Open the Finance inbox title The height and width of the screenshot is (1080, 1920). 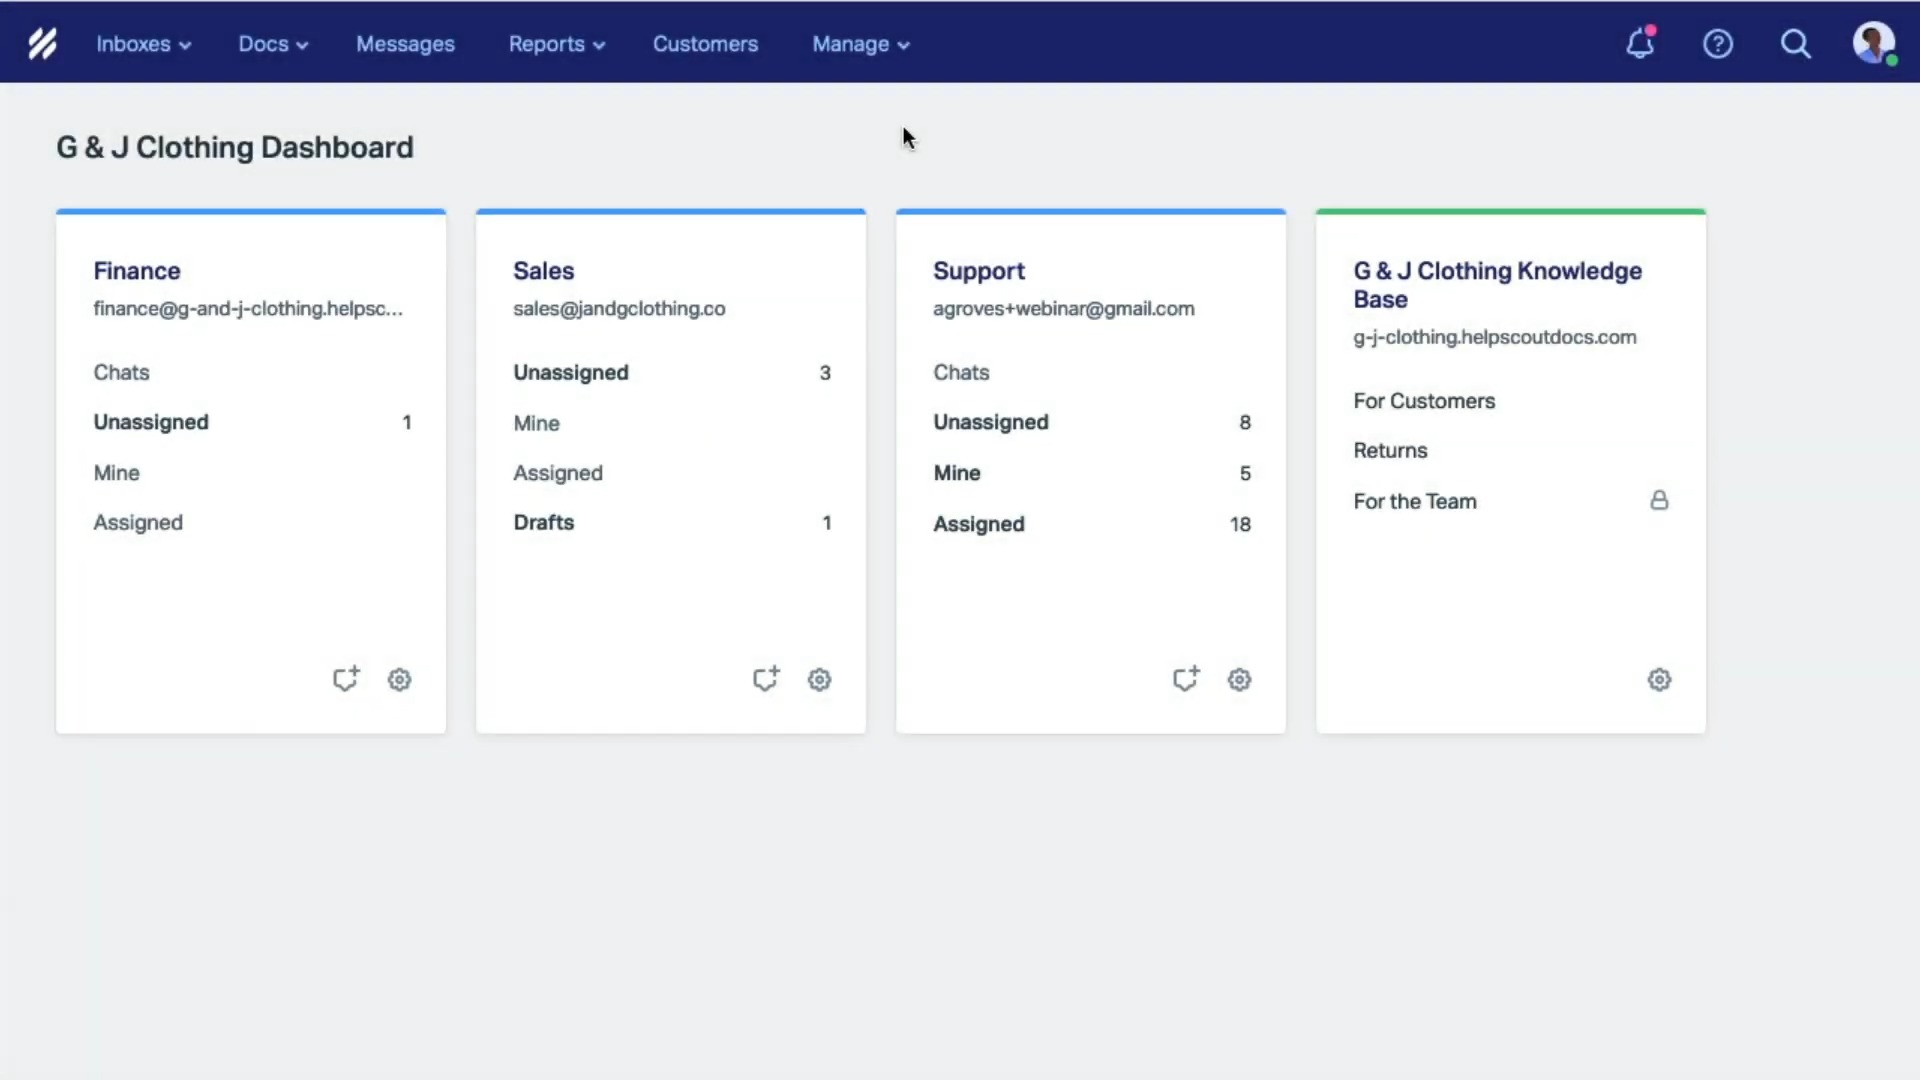point(137,271)
